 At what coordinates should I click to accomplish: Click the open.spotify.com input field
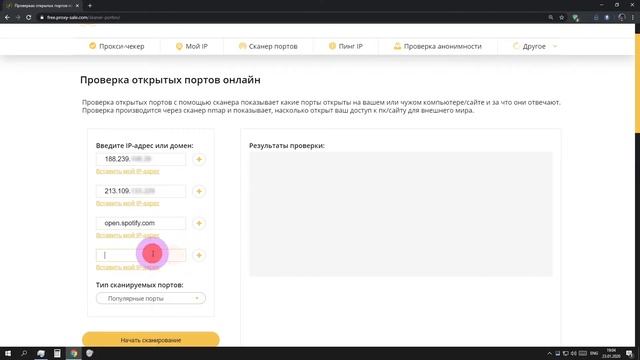tap(141, 223)
